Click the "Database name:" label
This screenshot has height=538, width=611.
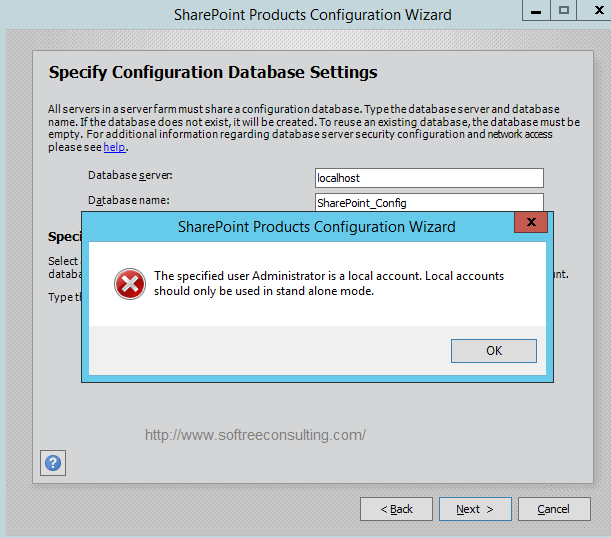pos(129,200)
